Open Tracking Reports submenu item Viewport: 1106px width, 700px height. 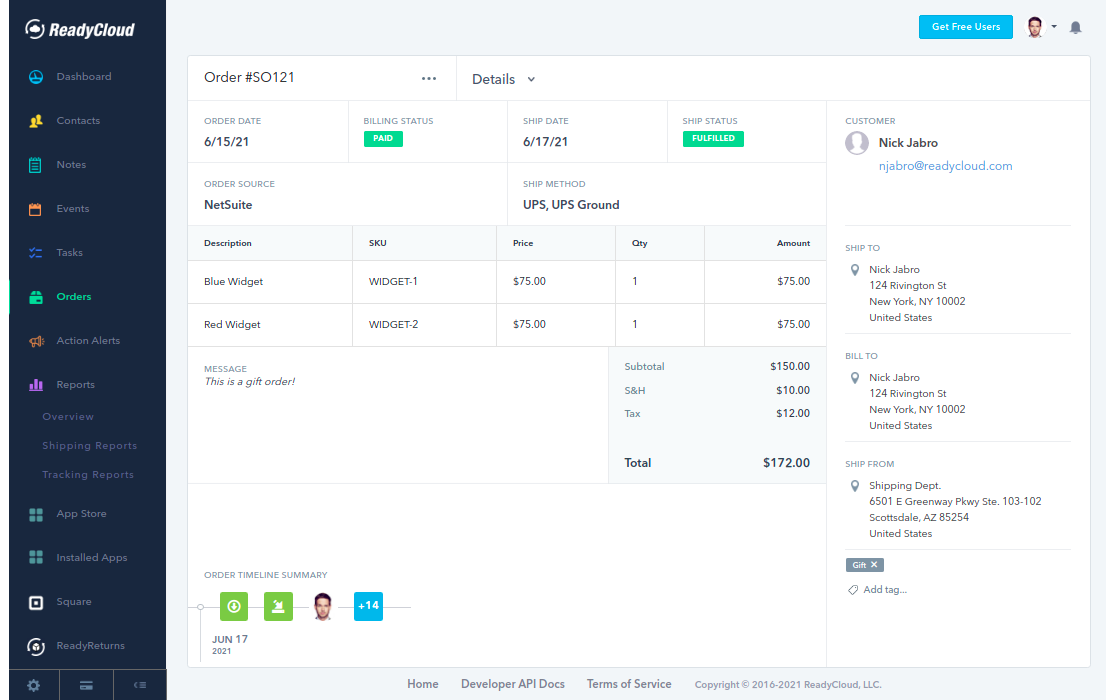click(x=87, y=474)
